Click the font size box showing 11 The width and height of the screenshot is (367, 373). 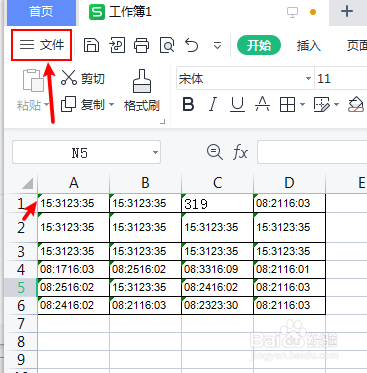coord(340,79)
